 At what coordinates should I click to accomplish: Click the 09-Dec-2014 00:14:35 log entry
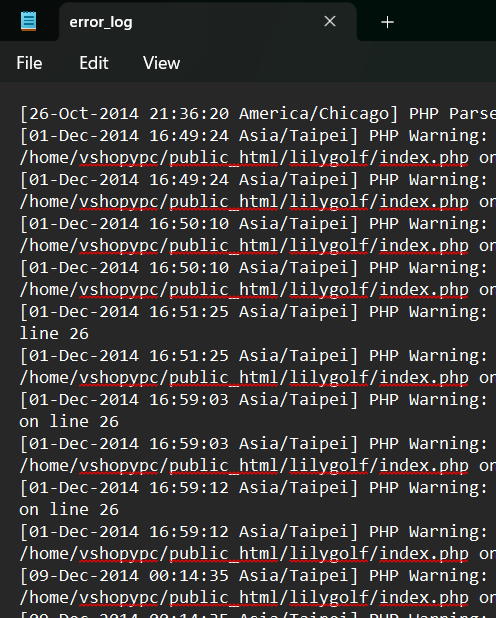coord(258,576)
